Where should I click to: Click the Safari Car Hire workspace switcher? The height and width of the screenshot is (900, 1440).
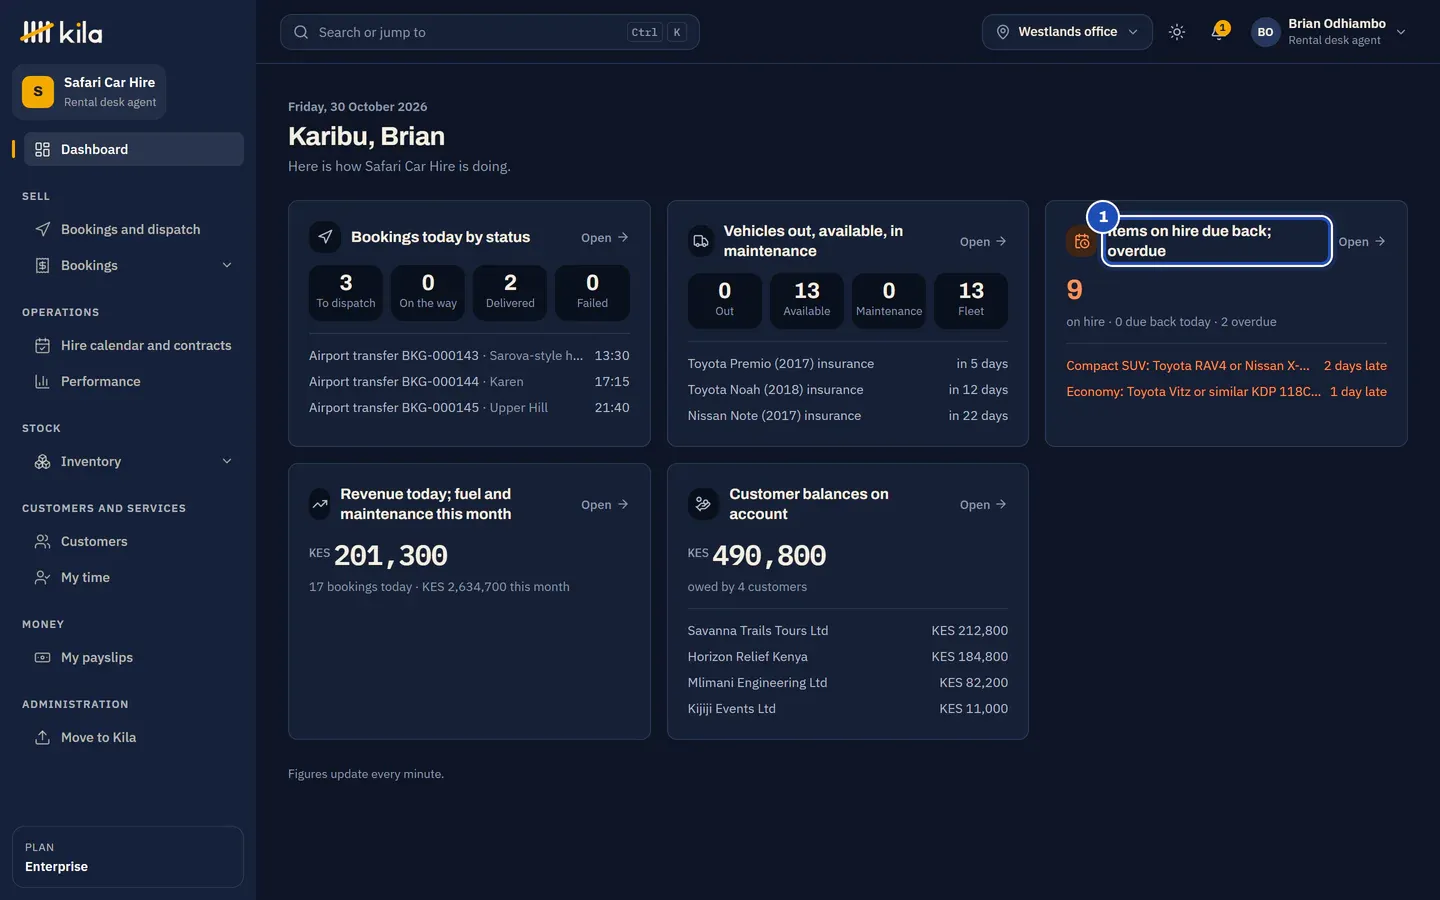[89, 92]
